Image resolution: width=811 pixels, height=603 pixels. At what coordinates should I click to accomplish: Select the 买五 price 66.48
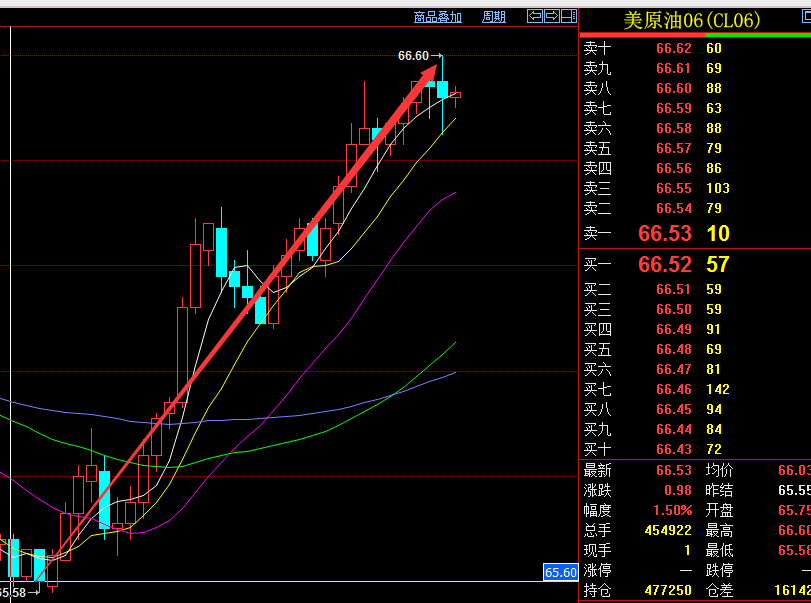coord(673,350)
